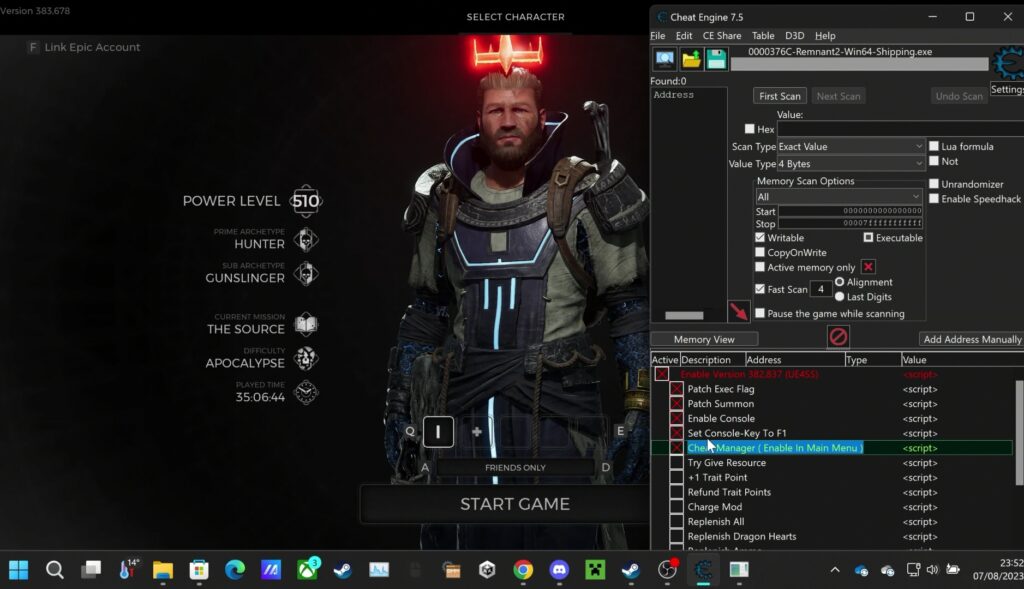The width and height of the screenshot is (1024, 589).
Task: Open Microsoft Edge from the taskbar
Action: click(x=234, y=570)
